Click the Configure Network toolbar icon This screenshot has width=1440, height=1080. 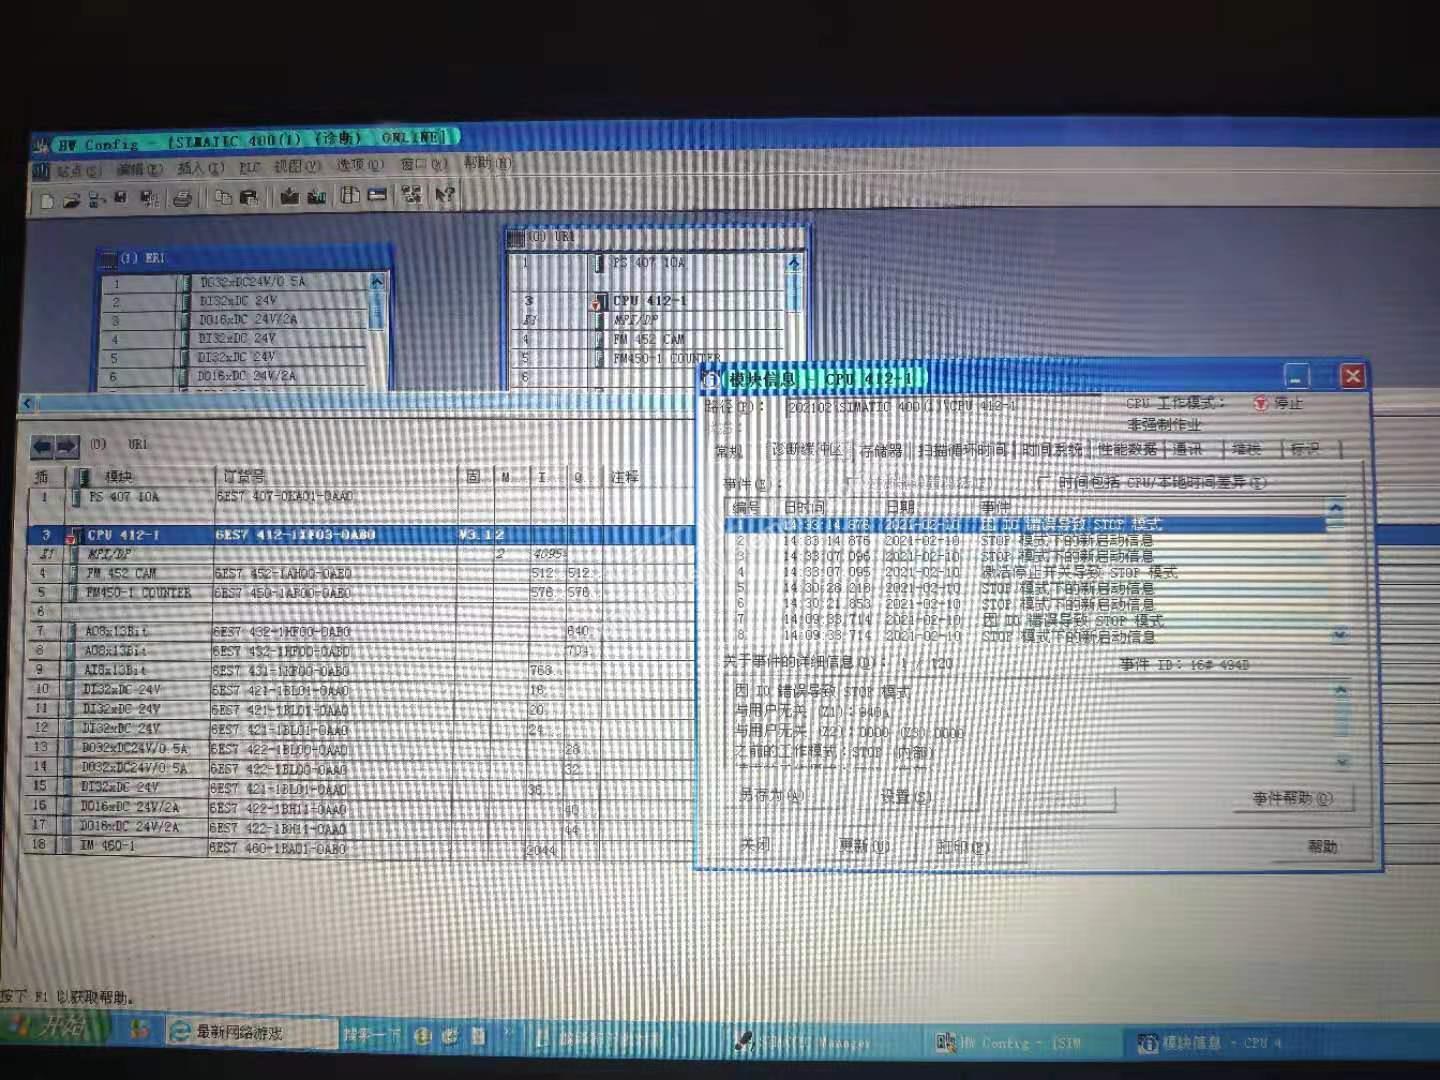tap(411, 195)
